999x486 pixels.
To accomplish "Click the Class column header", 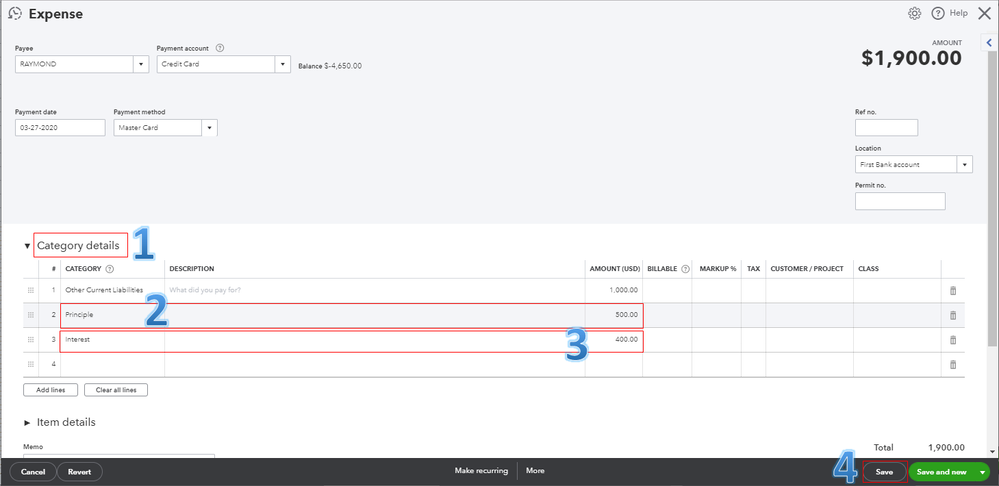I will tap(868, 269).
